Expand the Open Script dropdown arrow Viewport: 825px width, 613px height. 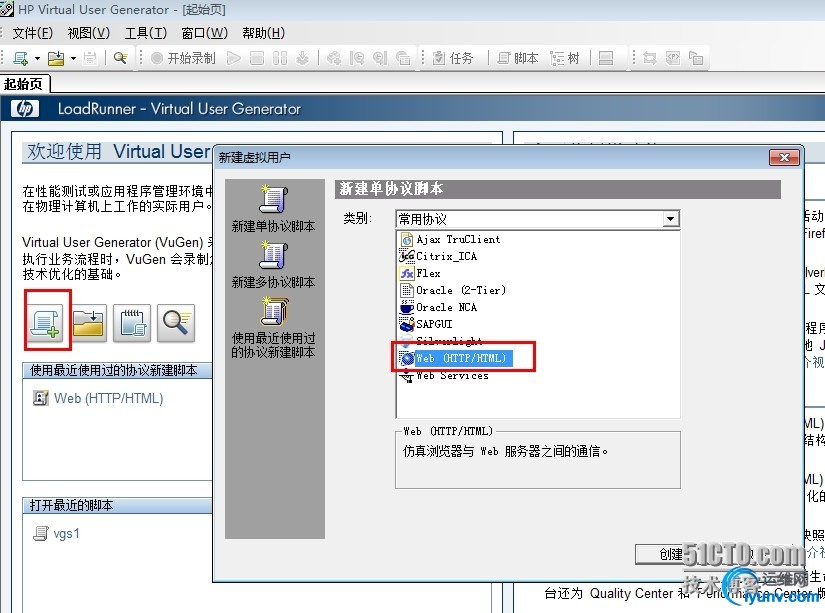73,58
